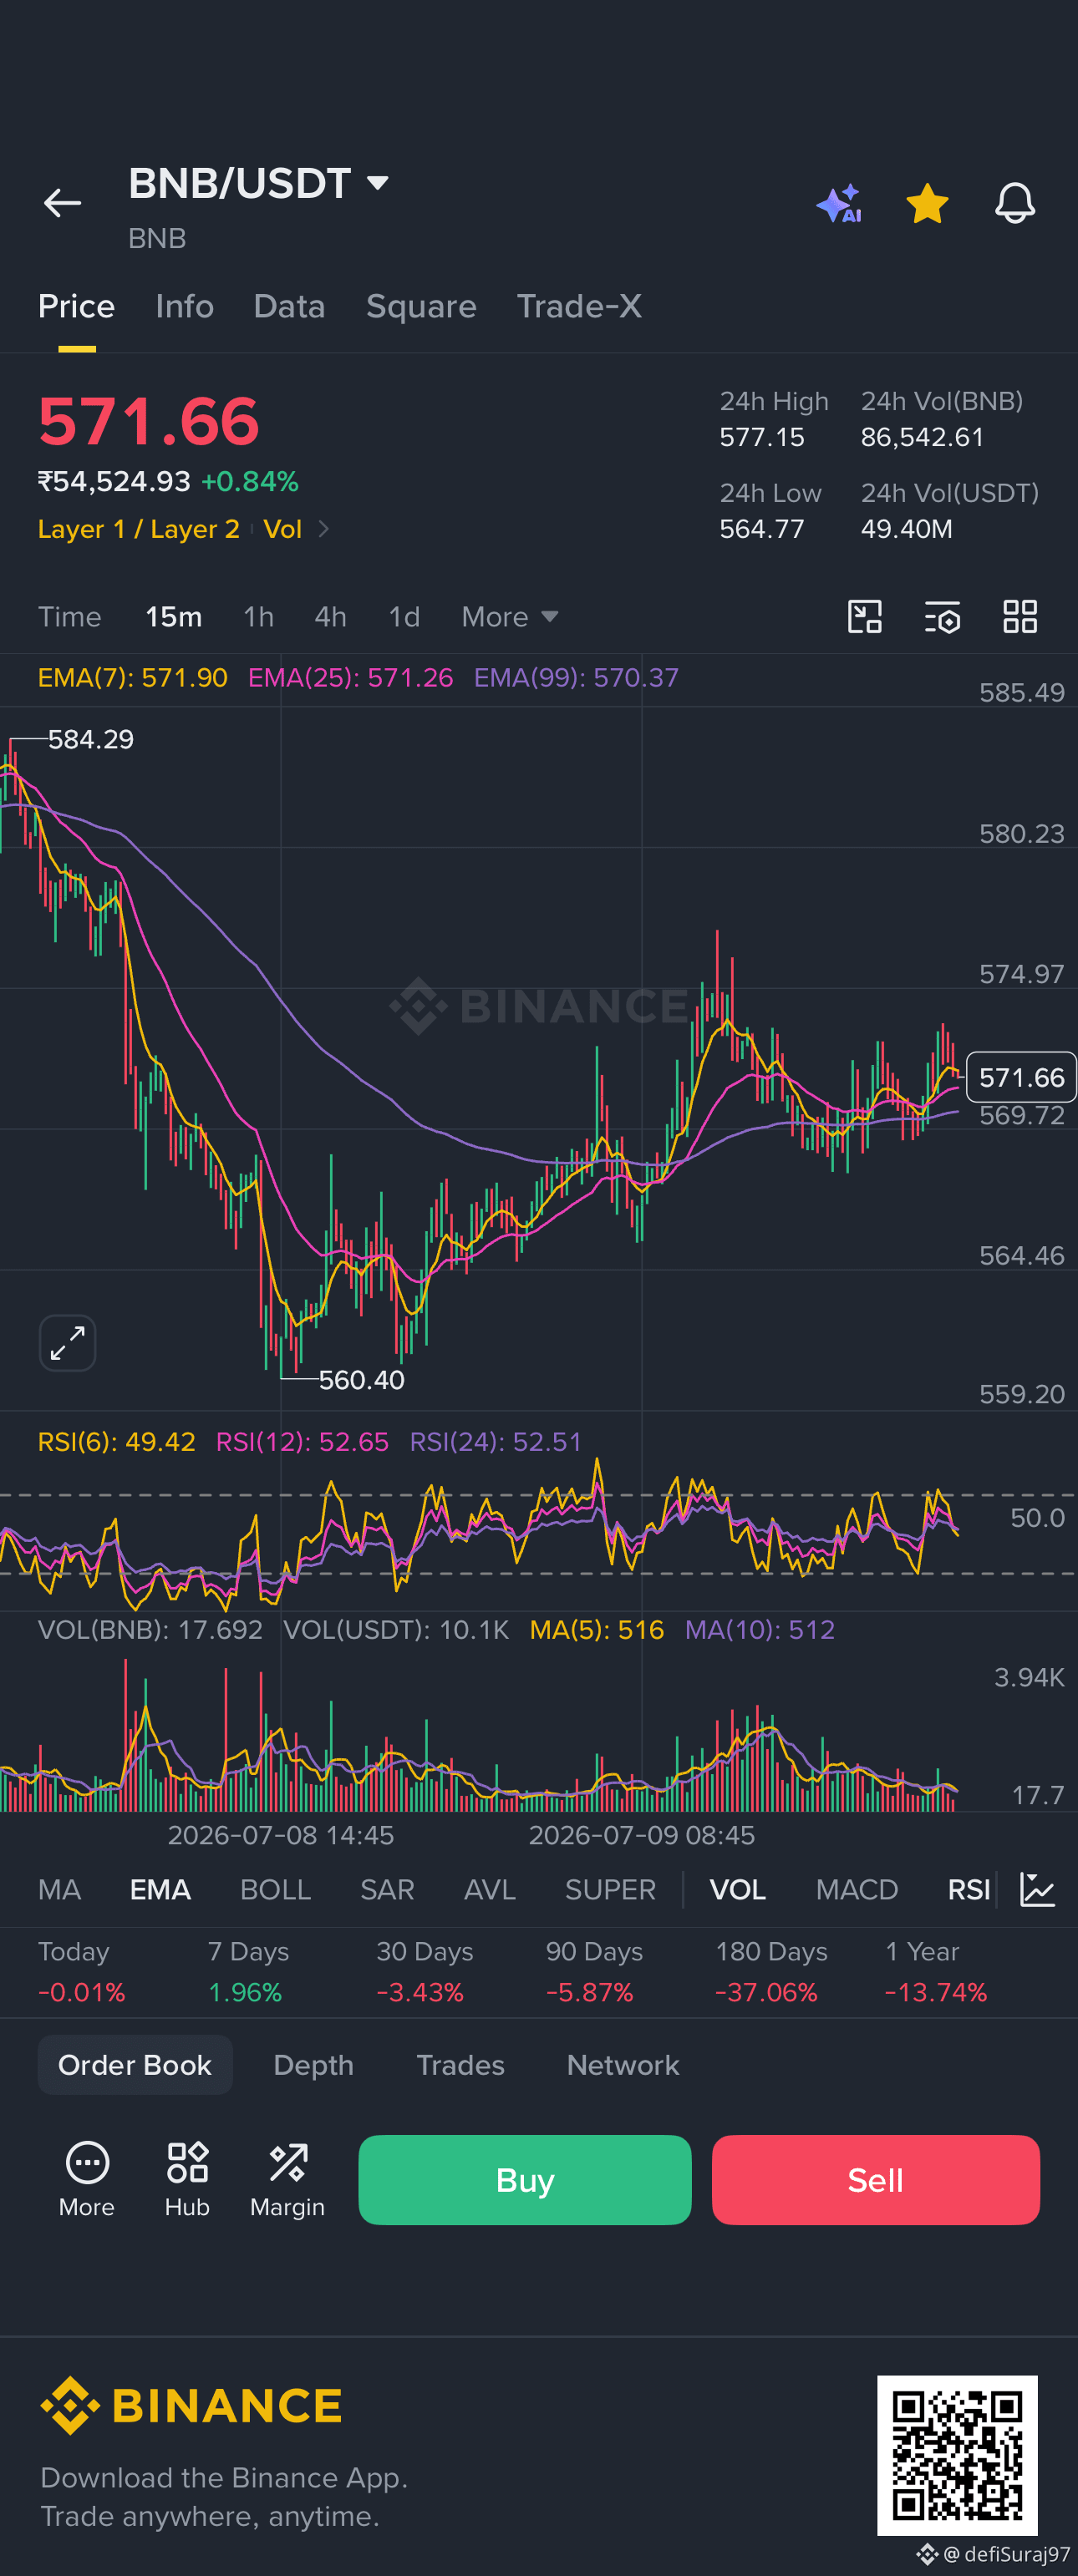1078x2576 pixels.
Task: Click the 24h Vol(USDT) value 49.40M
Action: (907, 529)
